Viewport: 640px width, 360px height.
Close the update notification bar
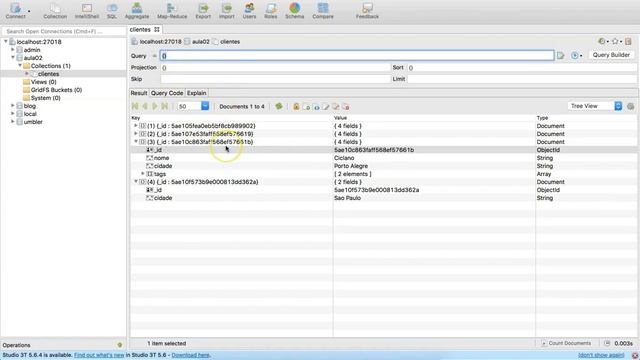click(635, 356)
